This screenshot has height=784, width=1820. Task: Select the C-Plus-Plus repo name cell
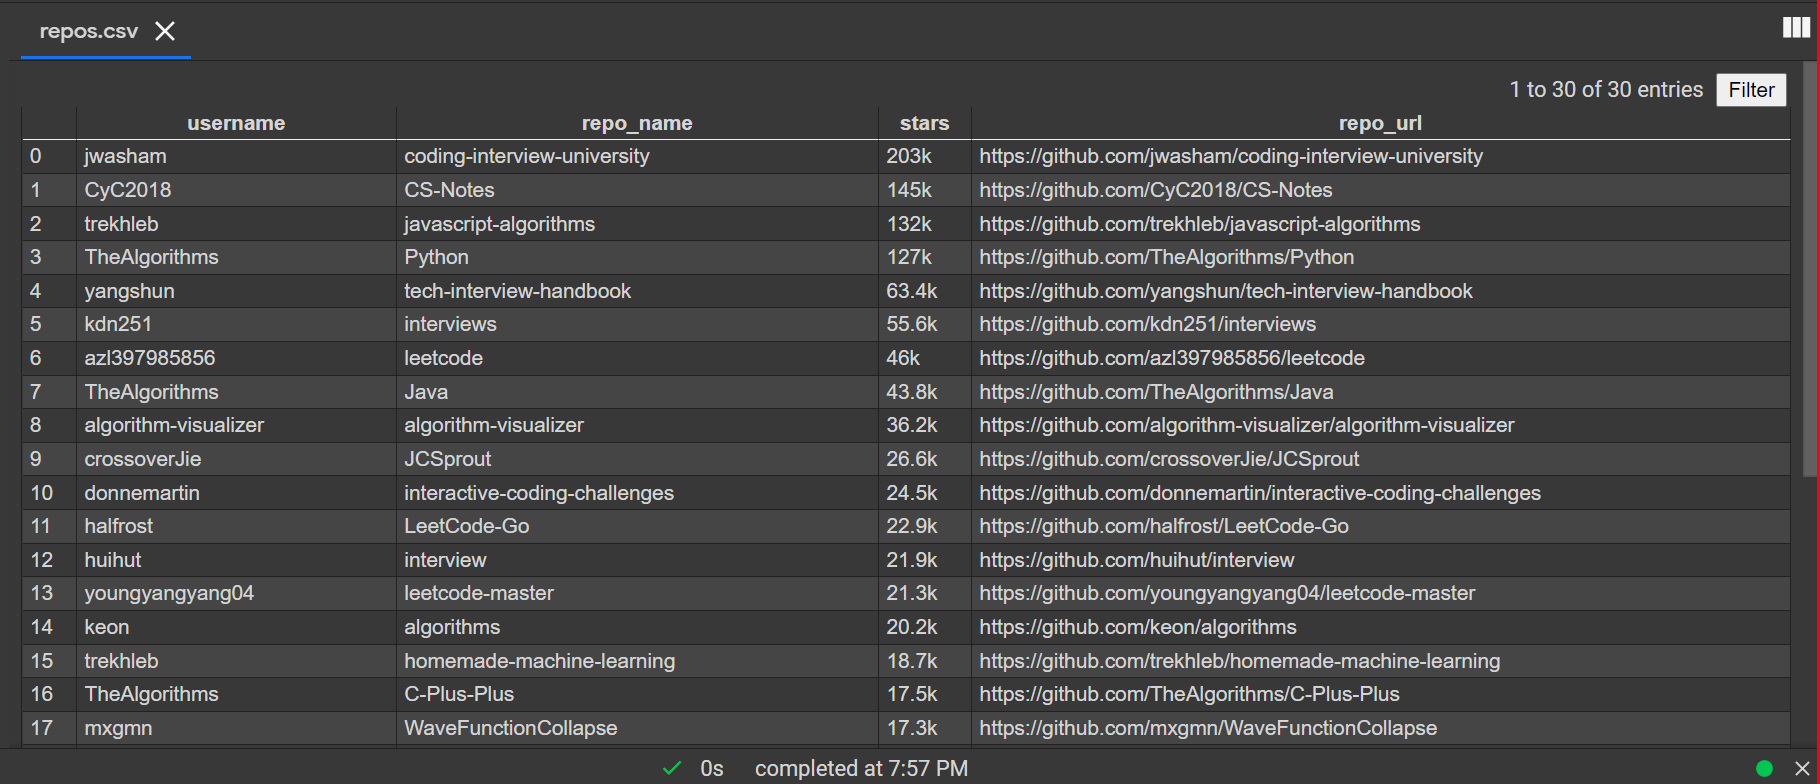(637, 694)
